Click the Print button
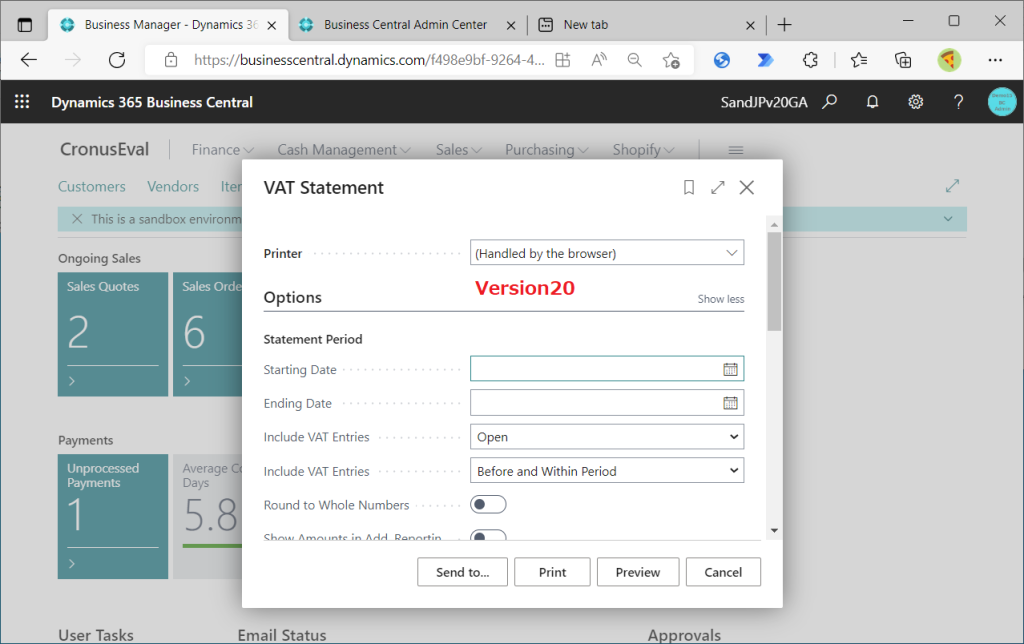1024x644 pixels. pos(552,572)
